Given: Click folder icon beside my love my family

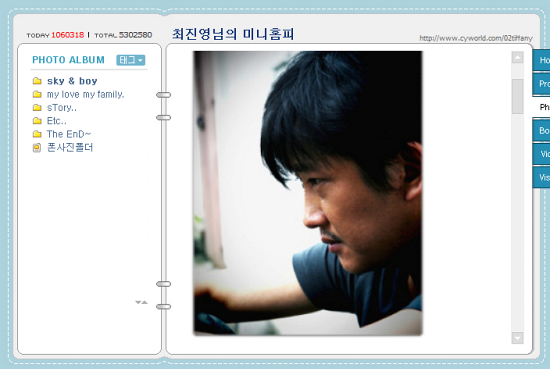Looking at the screenshot, I should tap(37, 94).
